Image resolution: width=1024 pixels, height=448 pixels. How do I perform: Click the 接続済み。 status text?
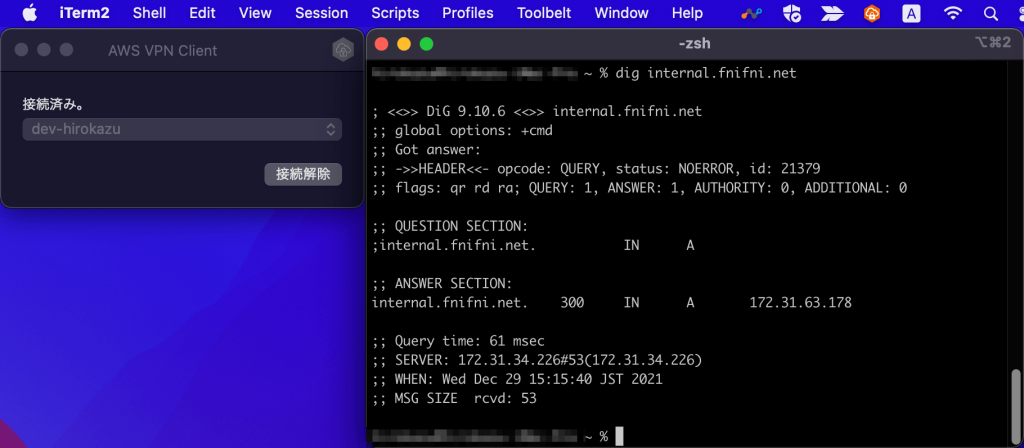[54, 104]
